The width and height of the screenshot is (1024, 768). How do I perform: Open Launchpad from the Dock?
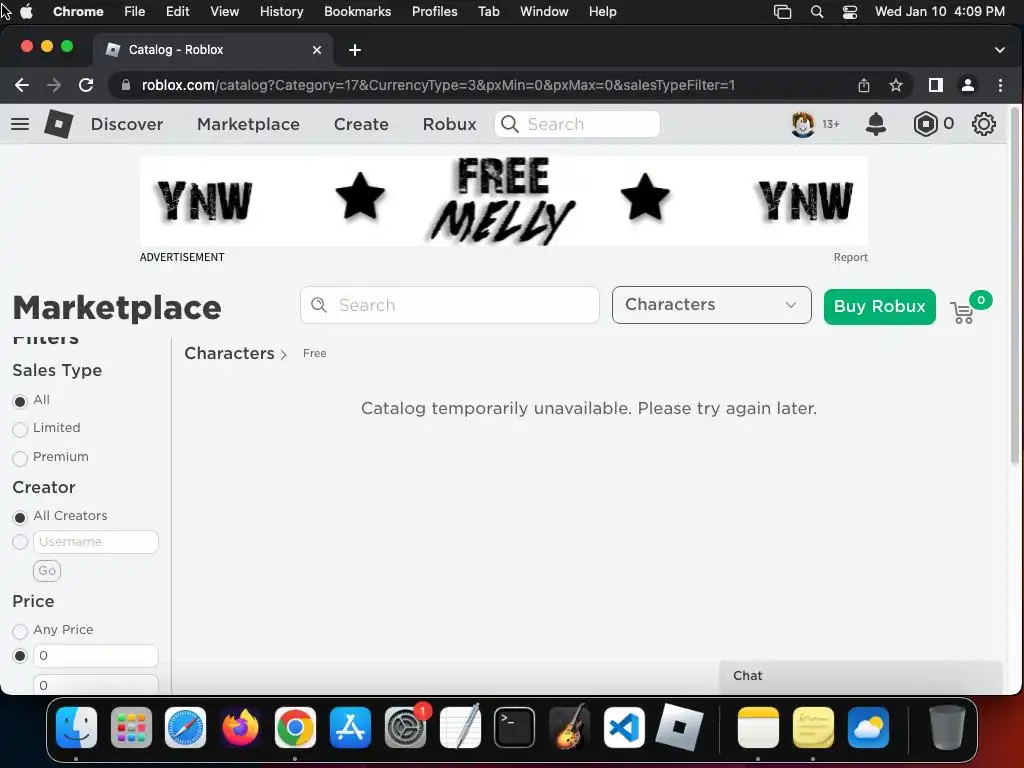click(x=131, y=728)
